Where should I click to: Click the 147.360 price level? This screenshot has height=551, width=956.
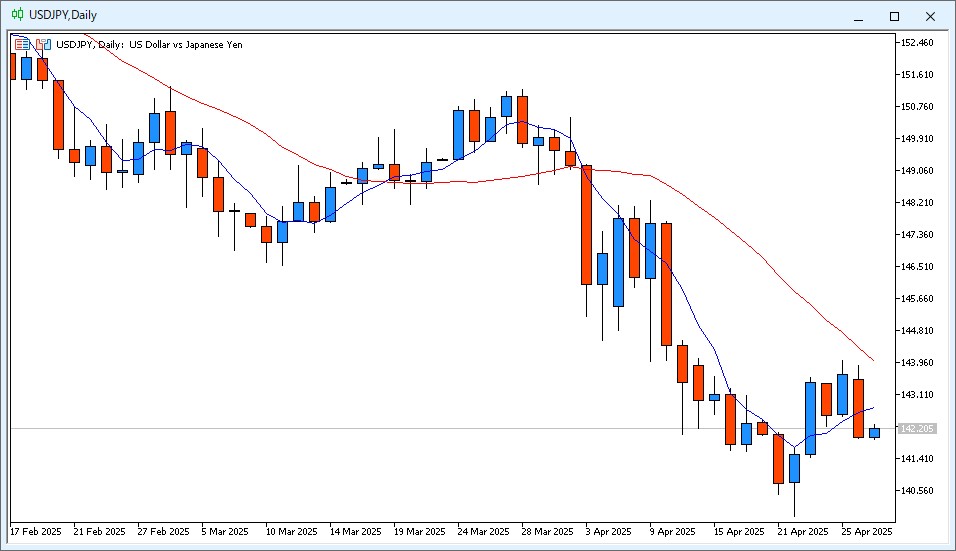[917, 235]
